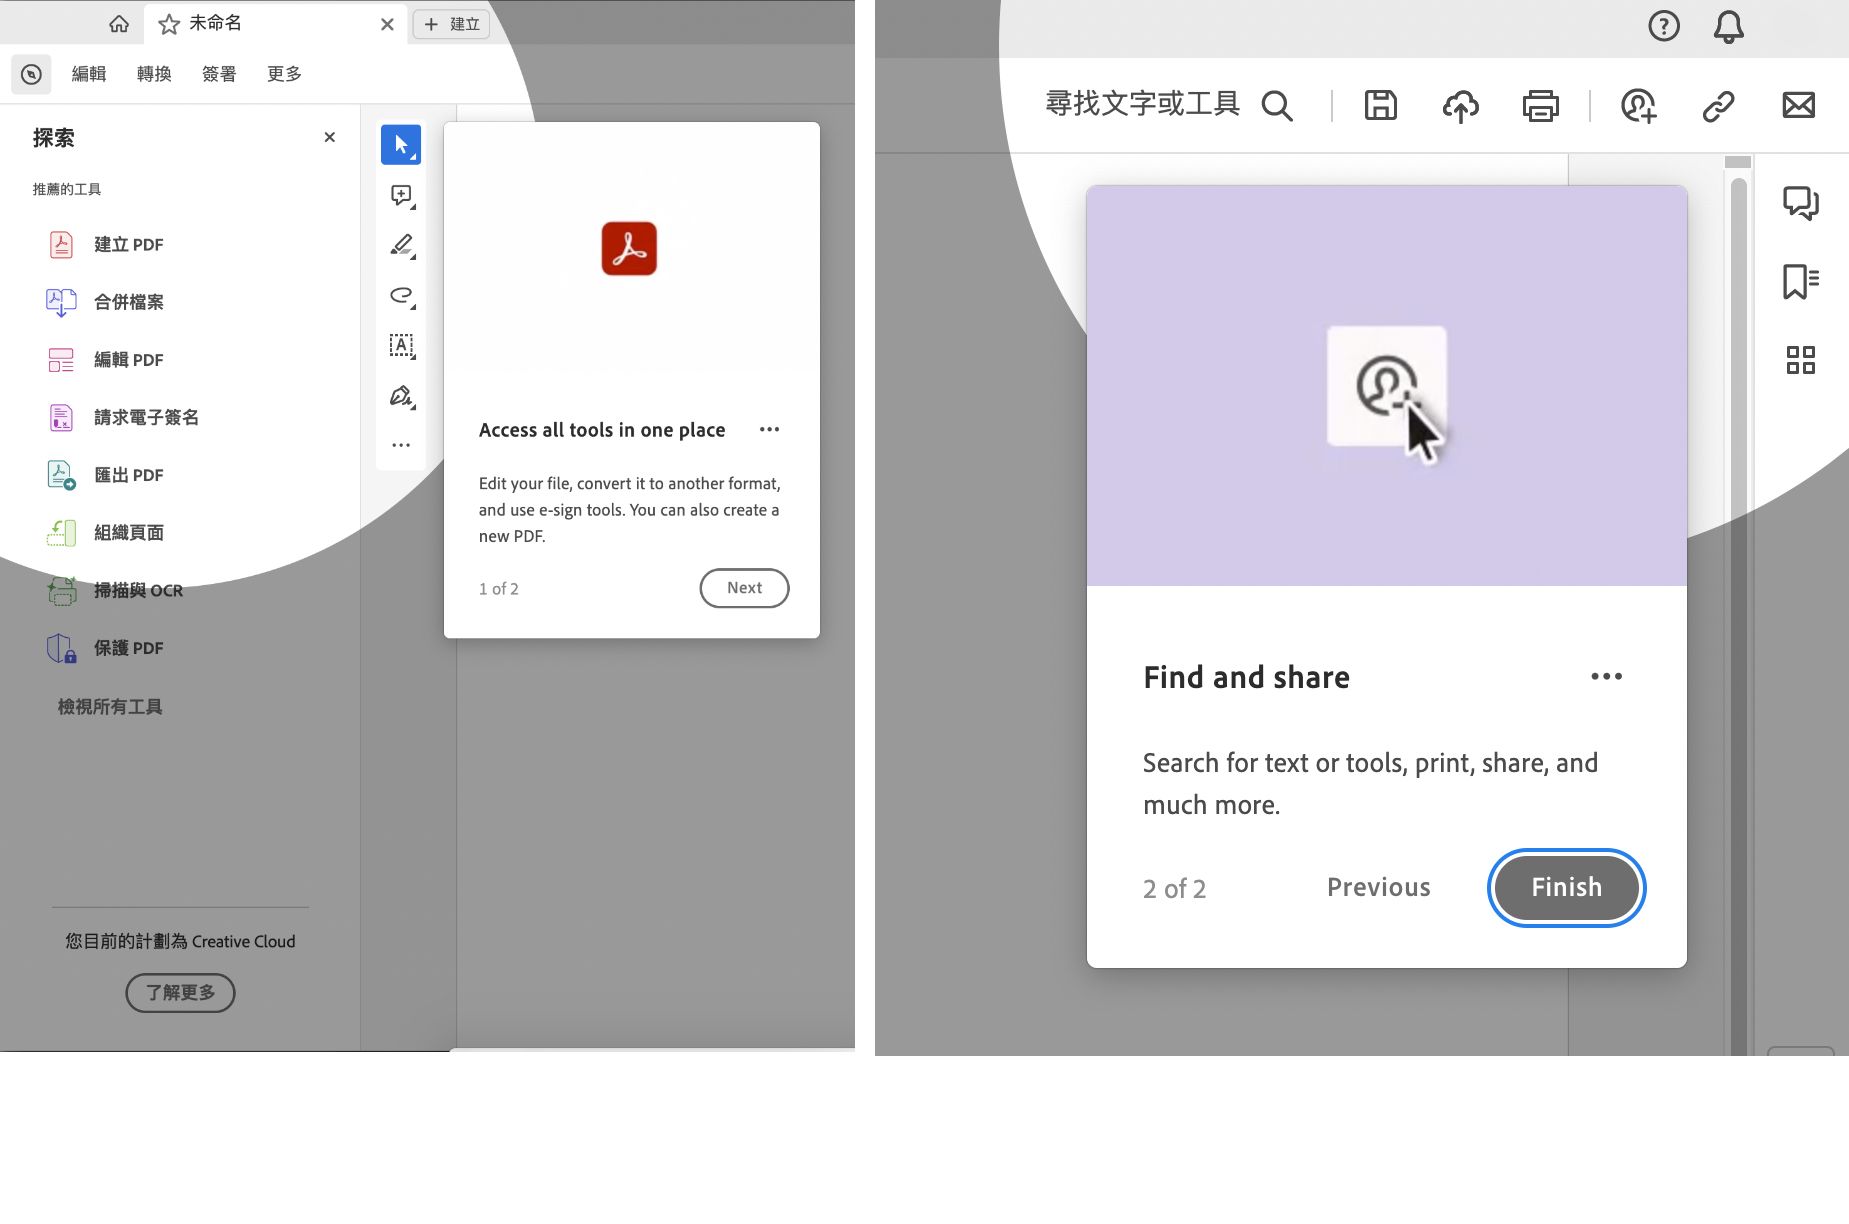Select the 建立 PDF tool
Viewport: 1849px width, 1224px height.
105,245
